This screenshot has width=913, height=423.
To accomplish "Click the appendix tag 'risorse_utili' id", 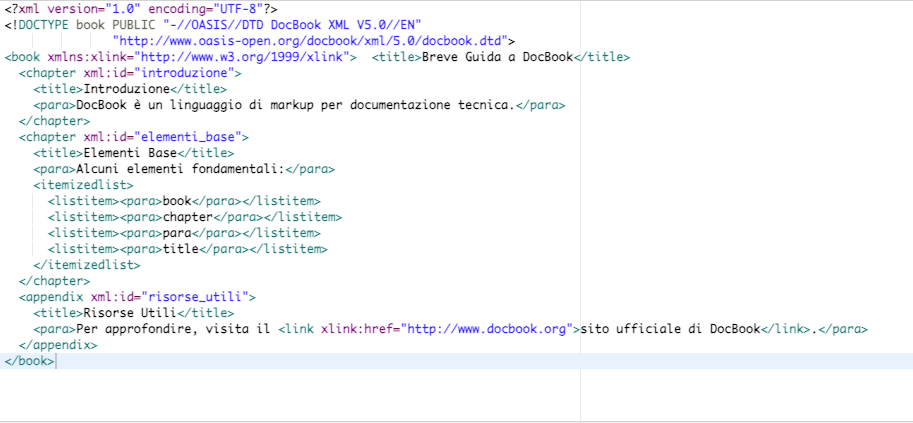I will point(199,297).
